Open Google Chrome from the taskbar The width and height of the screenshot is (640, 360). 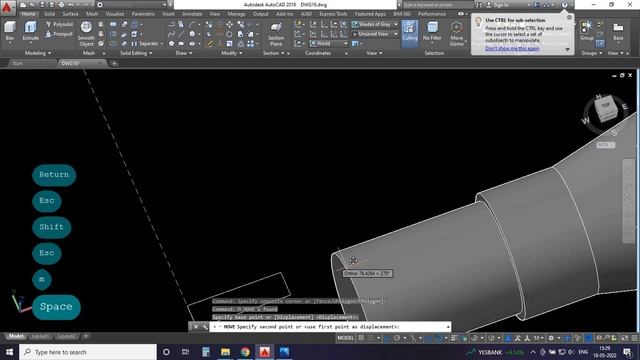coord(245,352)
